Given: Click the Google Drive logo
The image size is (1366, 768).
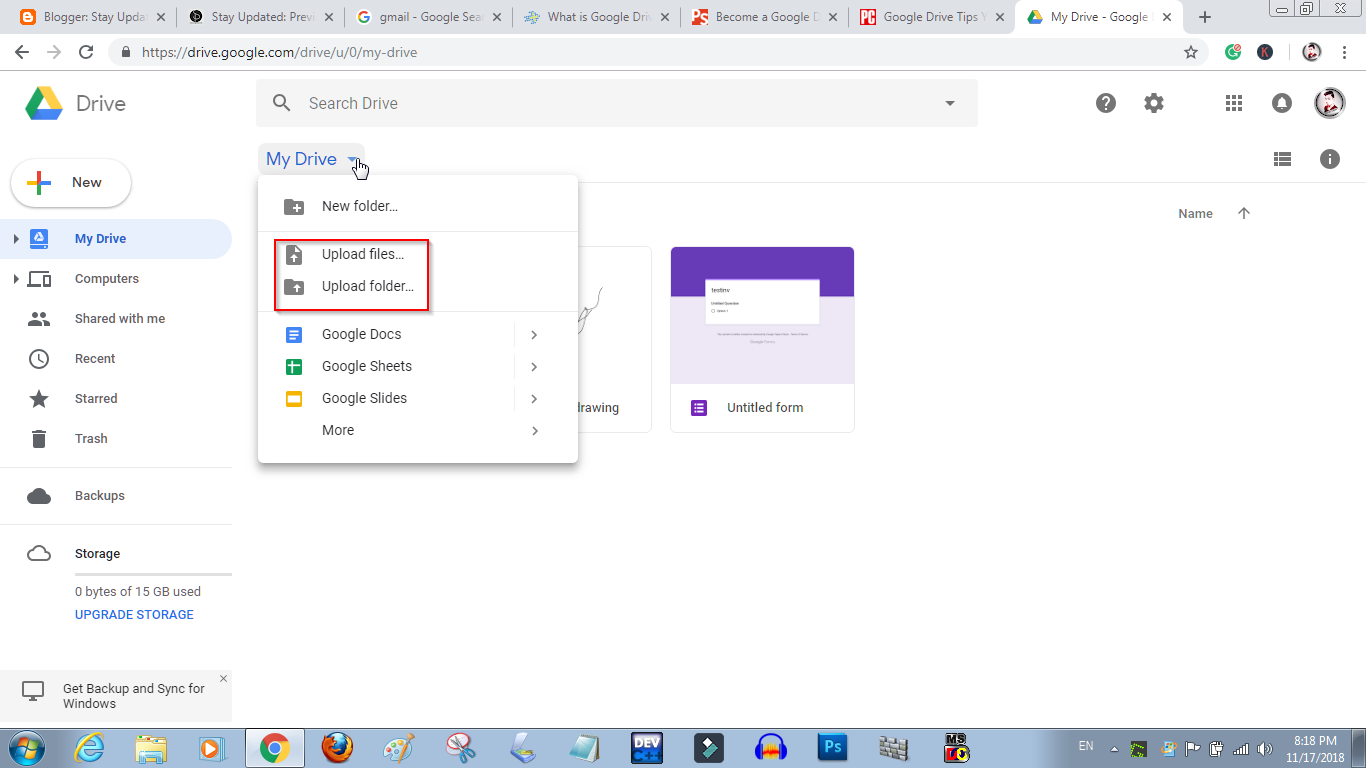Looking at the screenshot, I should [x=44, y=103].
